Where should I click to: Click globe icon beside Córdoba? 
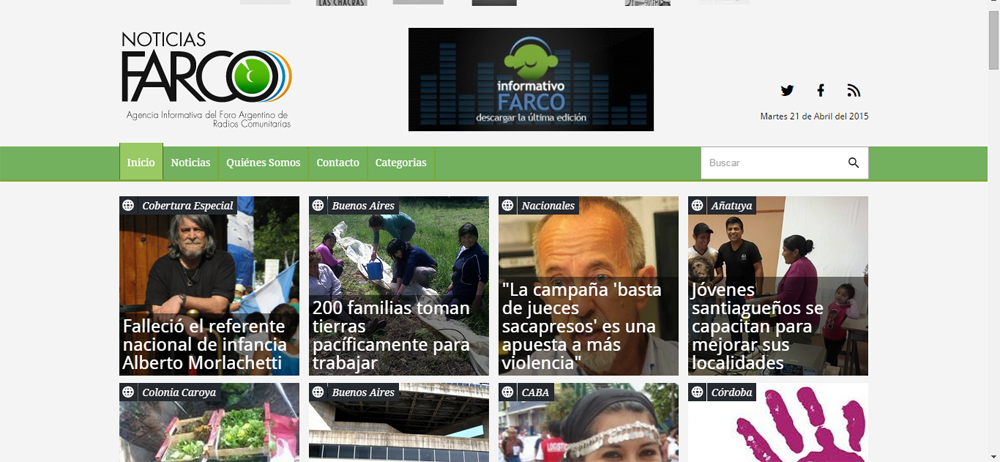[x=697, y=392]
